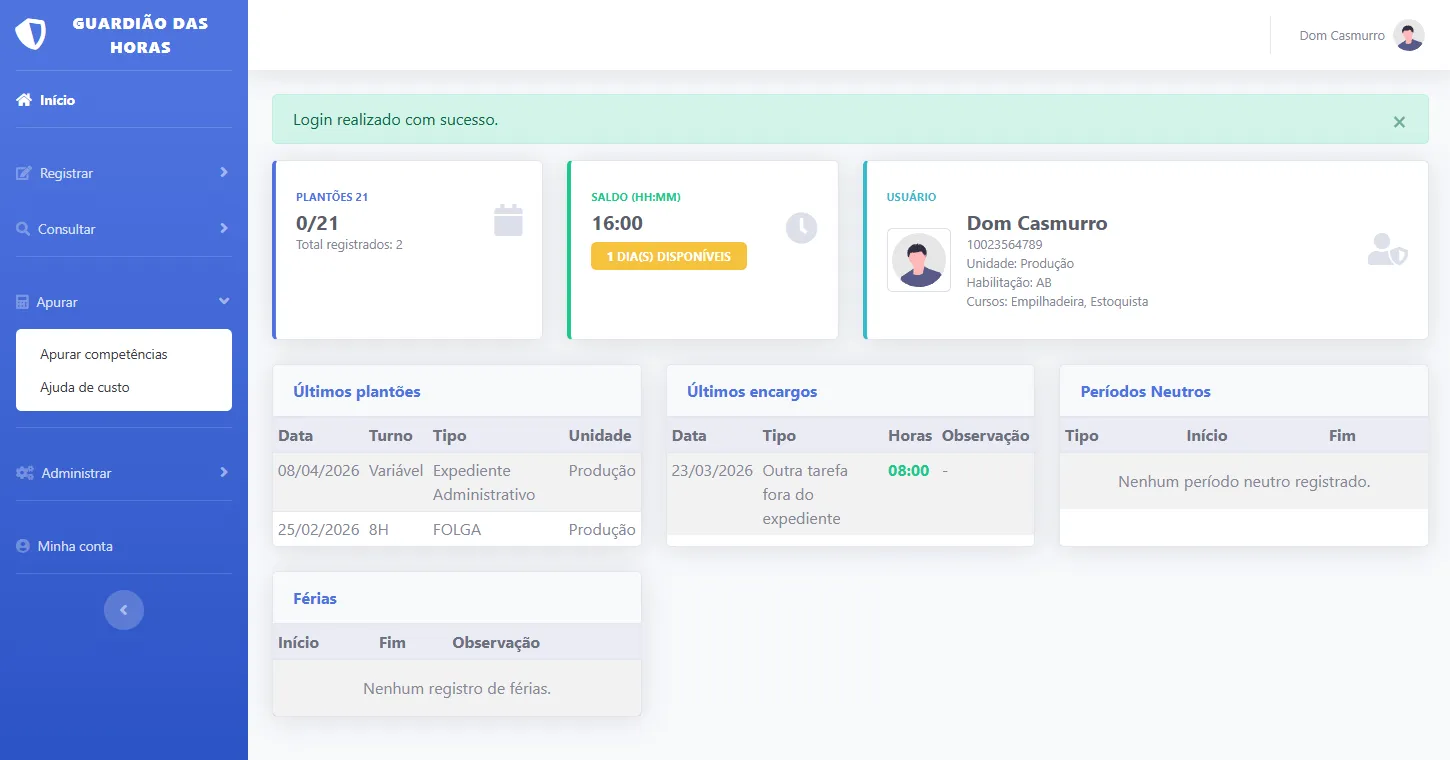Expand the Administrar menu chevron

tap(223, 472)
